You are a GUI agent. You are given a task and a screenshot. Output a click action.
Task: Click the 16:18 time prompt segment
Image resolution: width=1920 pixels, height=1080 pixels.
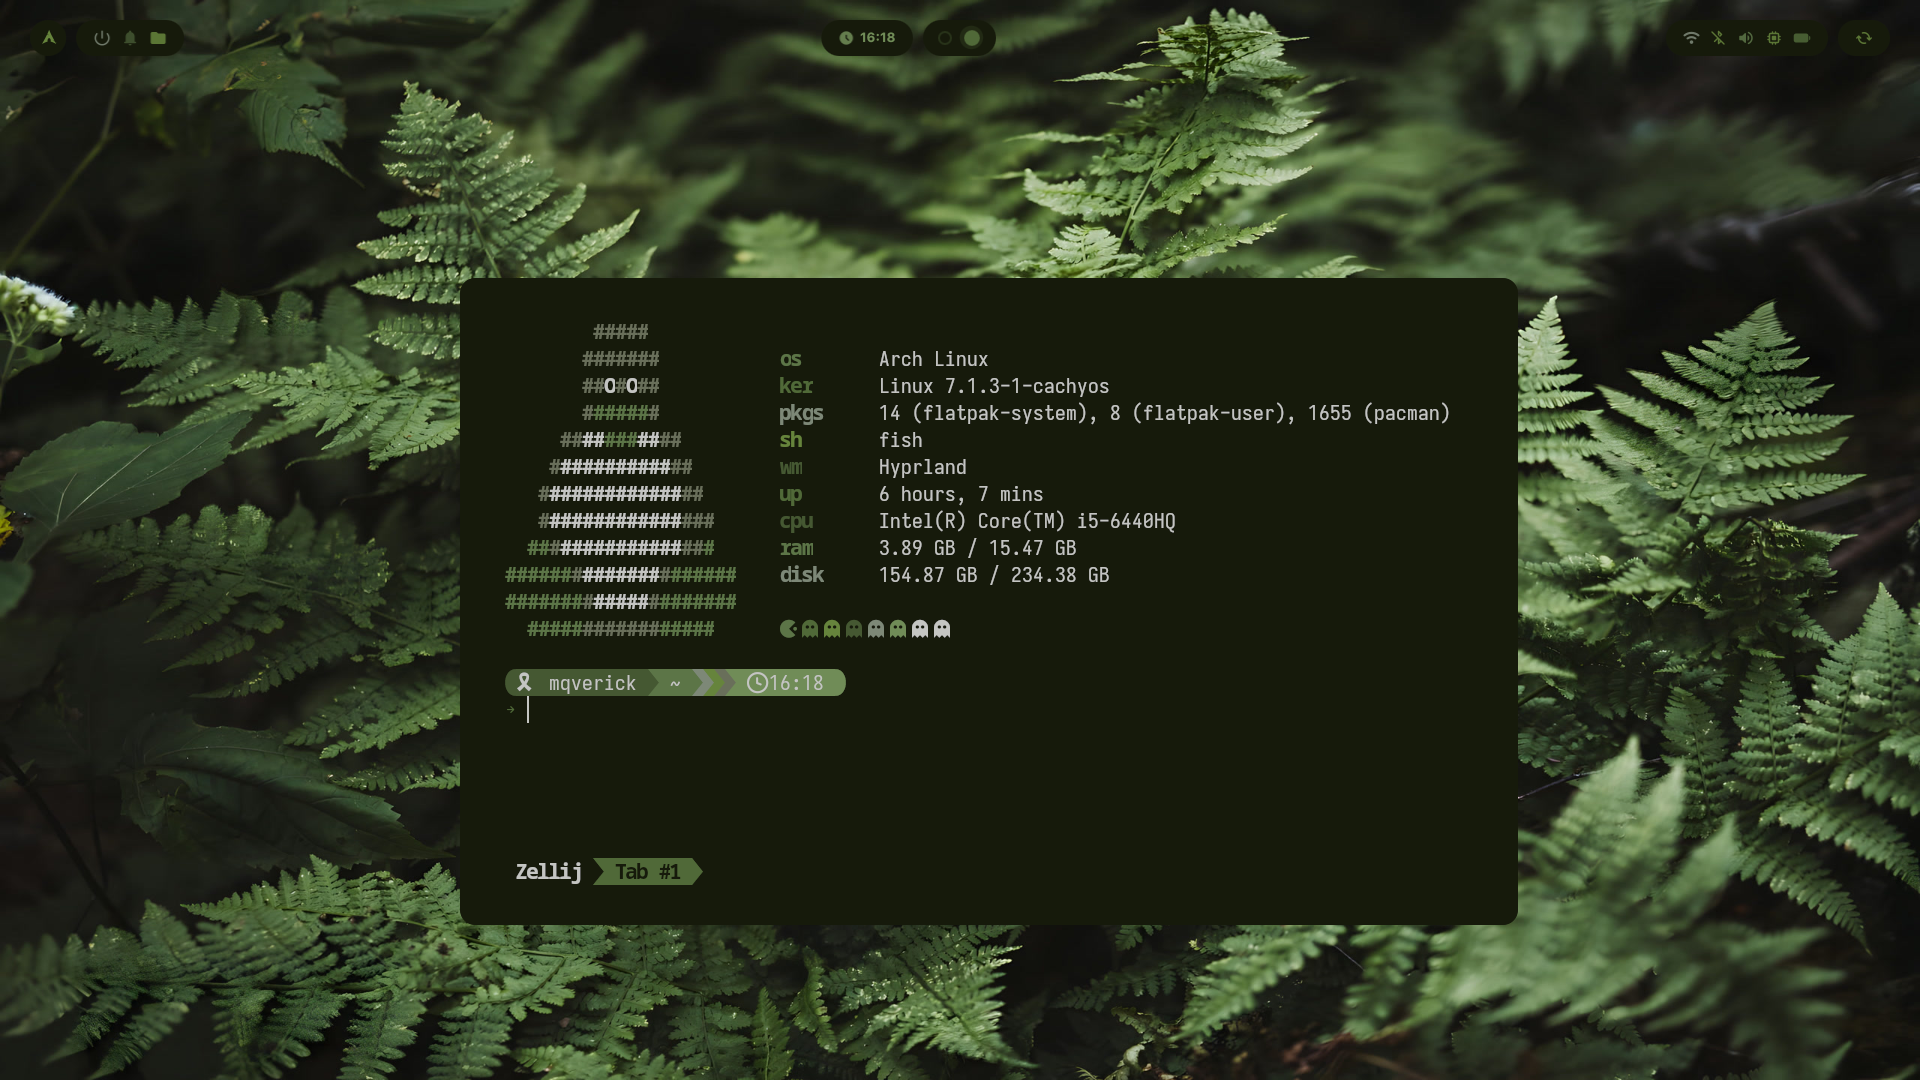pyautogui.click(x=786, y=683)
